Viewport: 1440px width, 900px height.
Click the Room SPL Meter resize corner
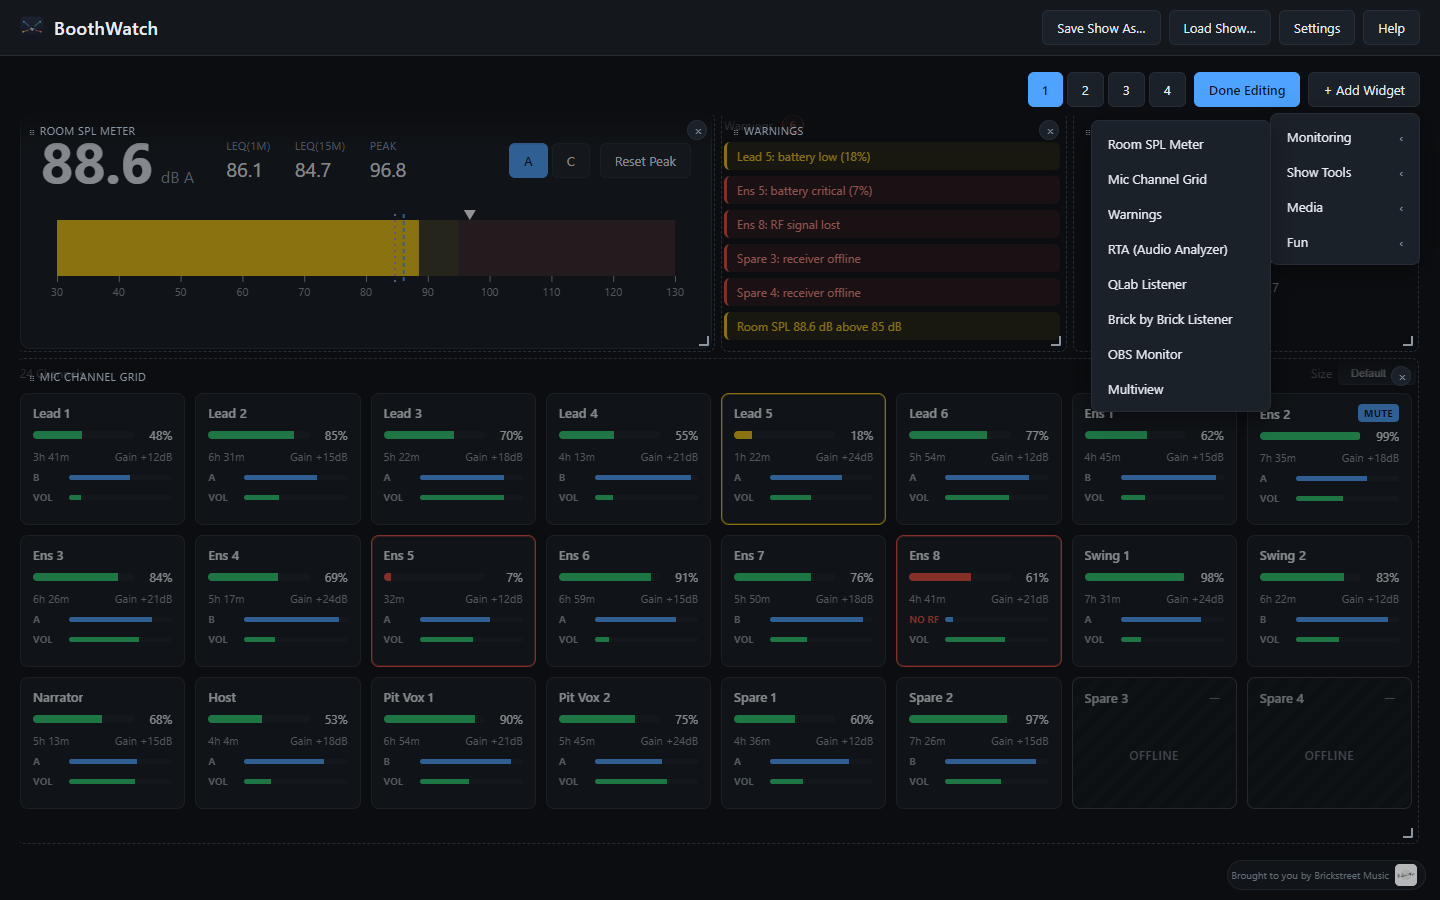703,341
